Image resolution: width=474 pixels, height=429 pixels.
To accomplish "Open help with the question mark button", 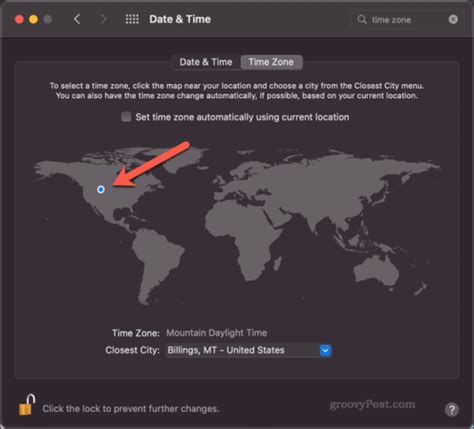I will pyautogui.click(x=452, y=409).
